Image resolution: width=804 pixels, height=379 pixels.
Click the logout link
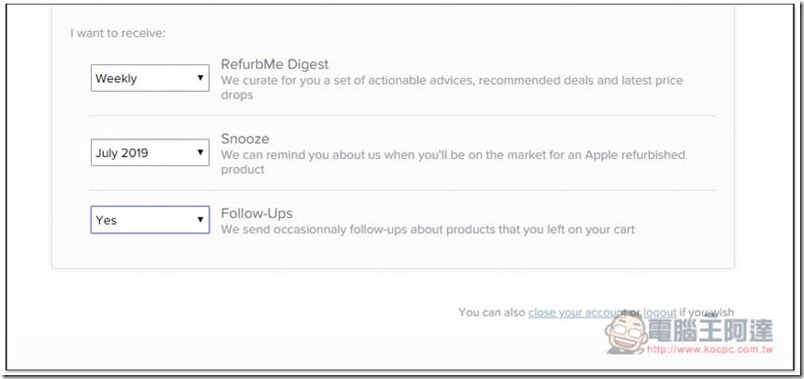coord(660,312)
